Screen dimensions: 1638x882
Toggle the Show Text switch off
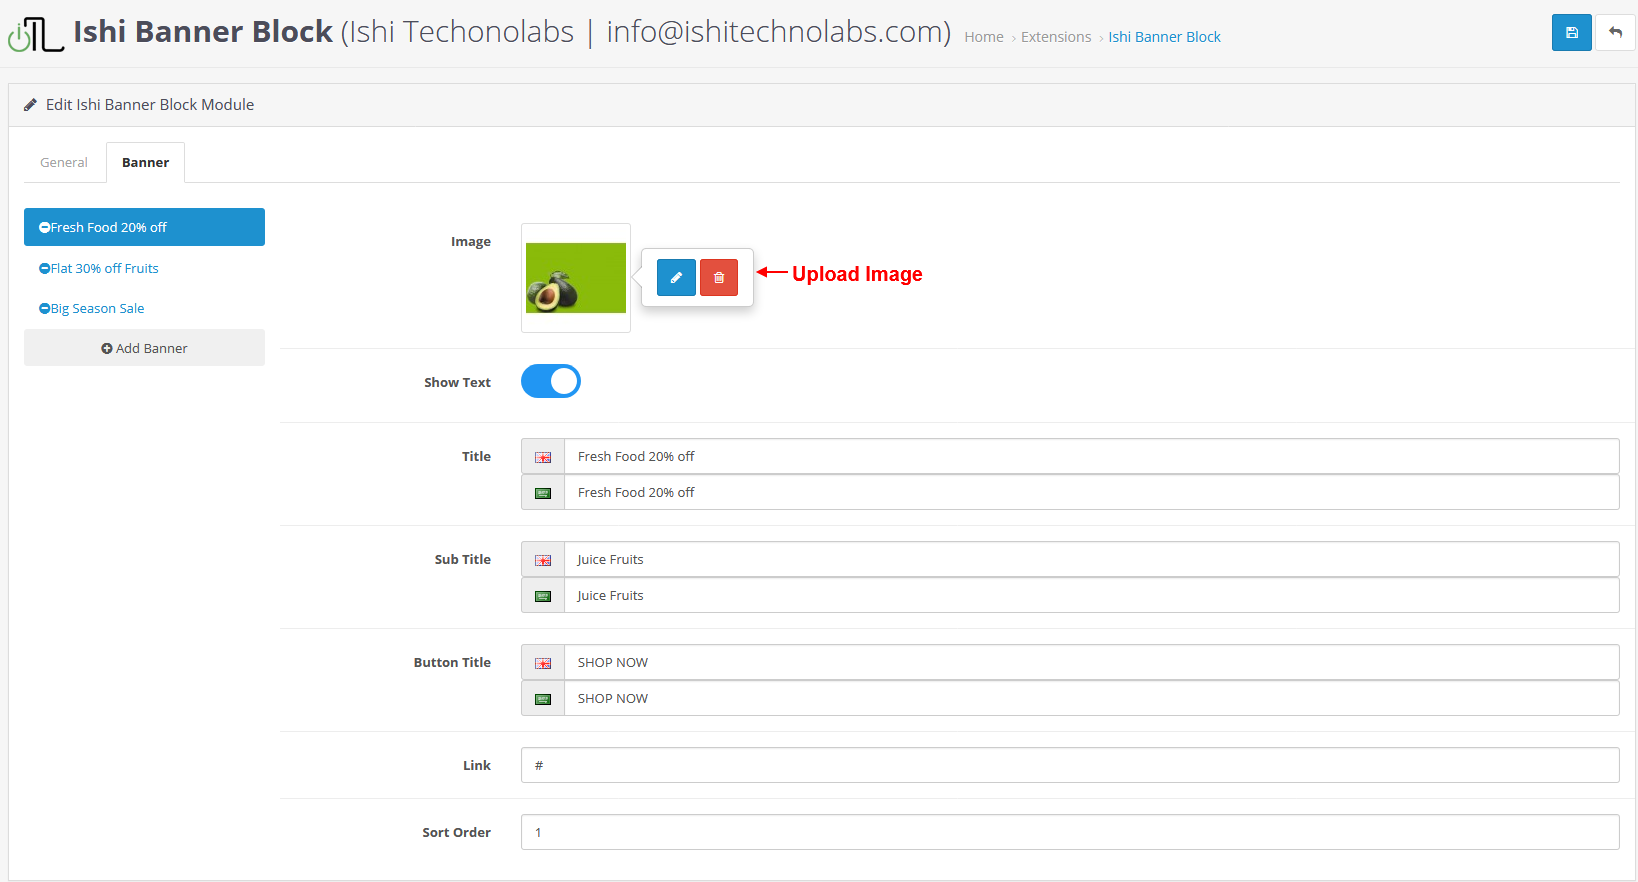[551, 381]
